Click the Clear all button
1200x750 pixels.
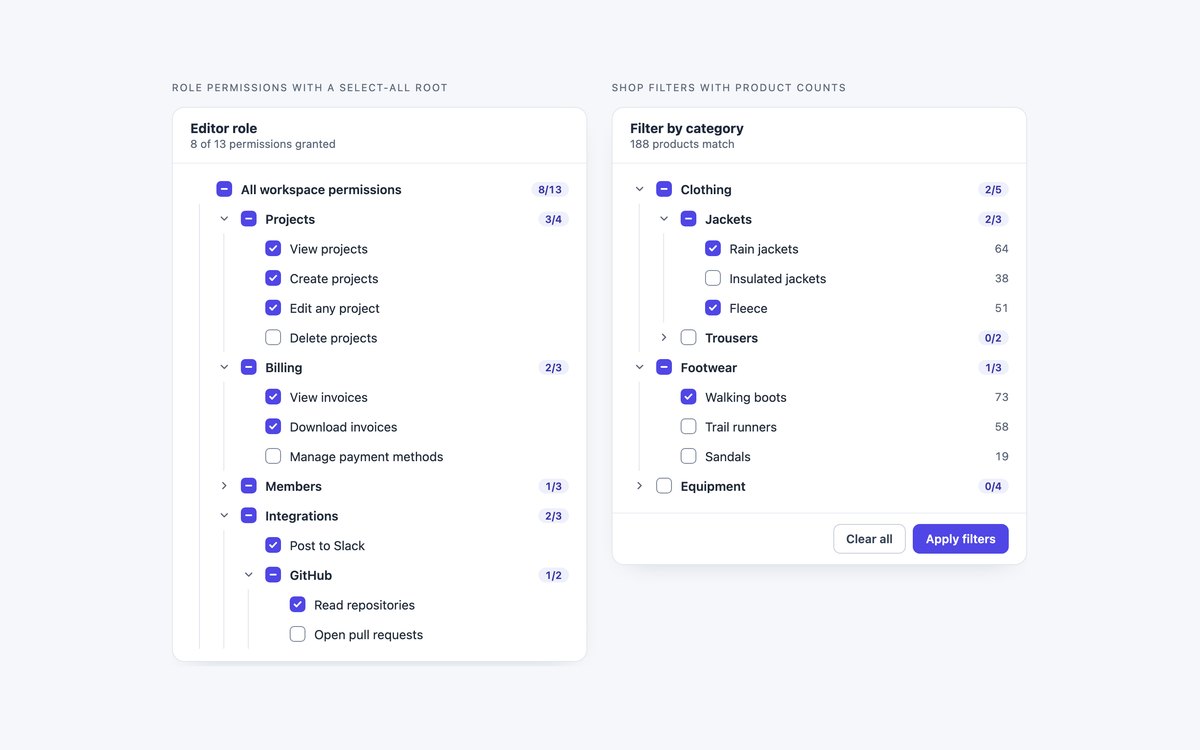tap(869, 539)
